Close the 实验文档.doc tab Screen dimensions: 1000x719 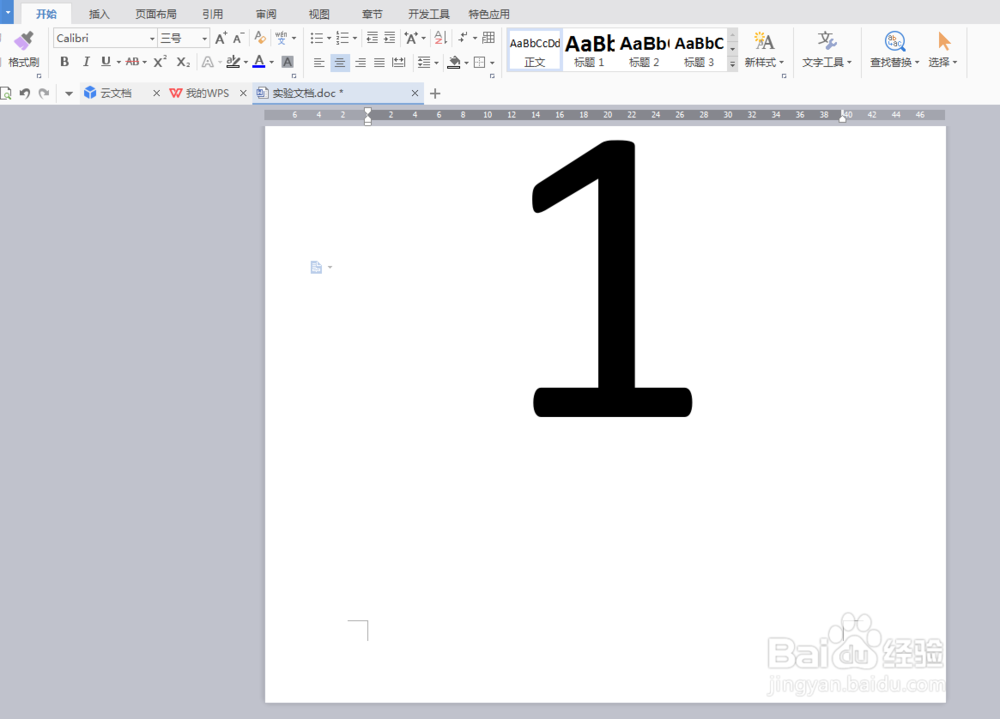tap(415, 93)
